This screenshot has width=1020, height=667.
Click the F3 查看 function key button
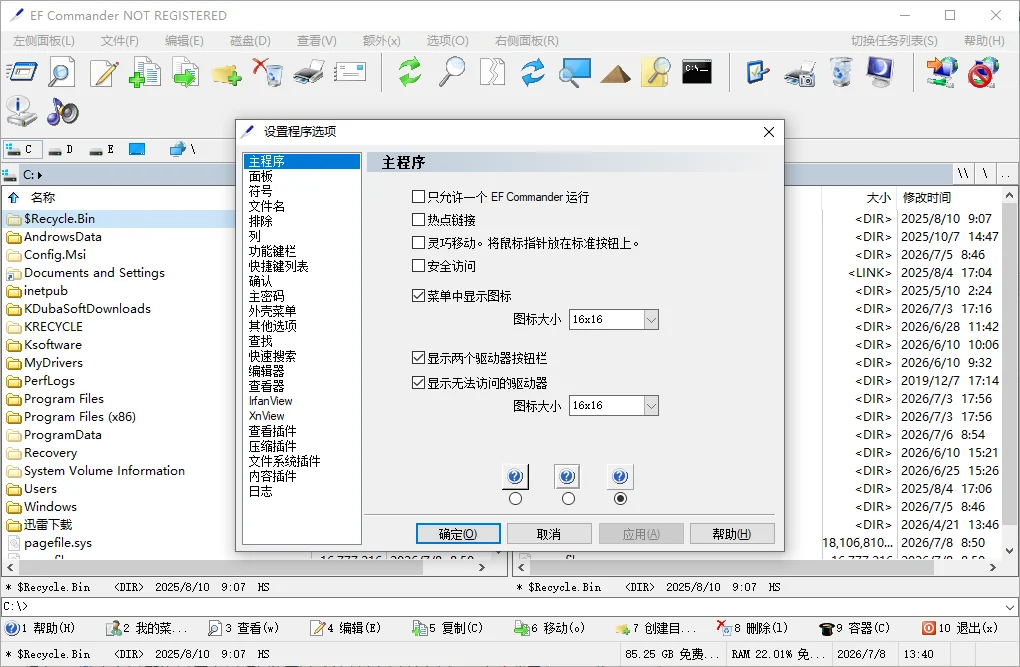(243, 628)
